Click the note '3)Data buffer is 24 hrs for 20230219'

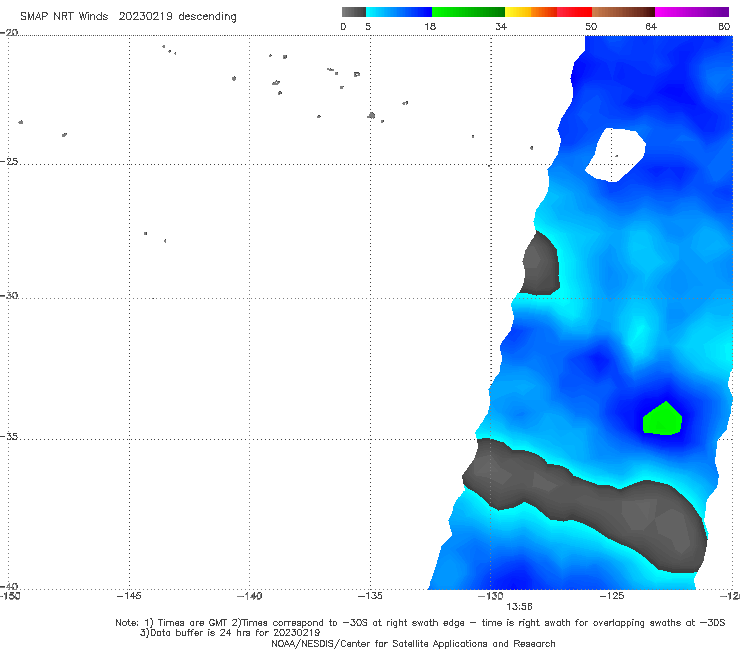pyautogui.click(x=230, y=633)
